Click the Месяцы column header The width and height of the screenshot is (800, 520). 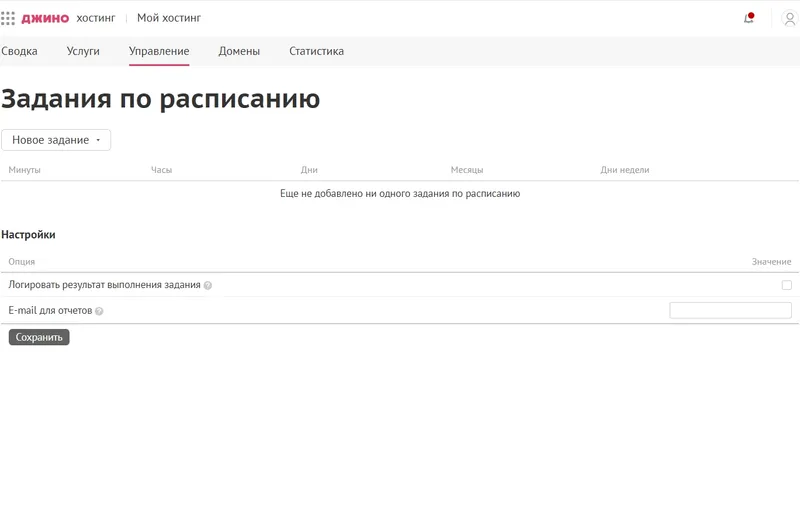tap(467, 170)
